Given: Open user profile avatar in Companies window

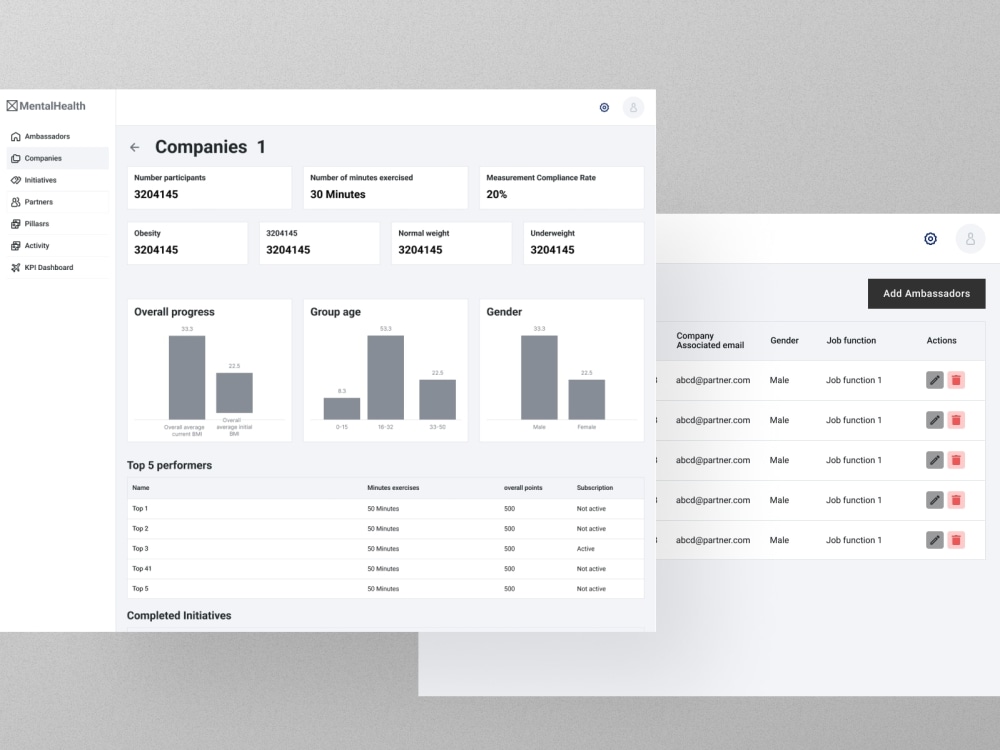Looking at the screenshot, I should [x=633, y=107].
